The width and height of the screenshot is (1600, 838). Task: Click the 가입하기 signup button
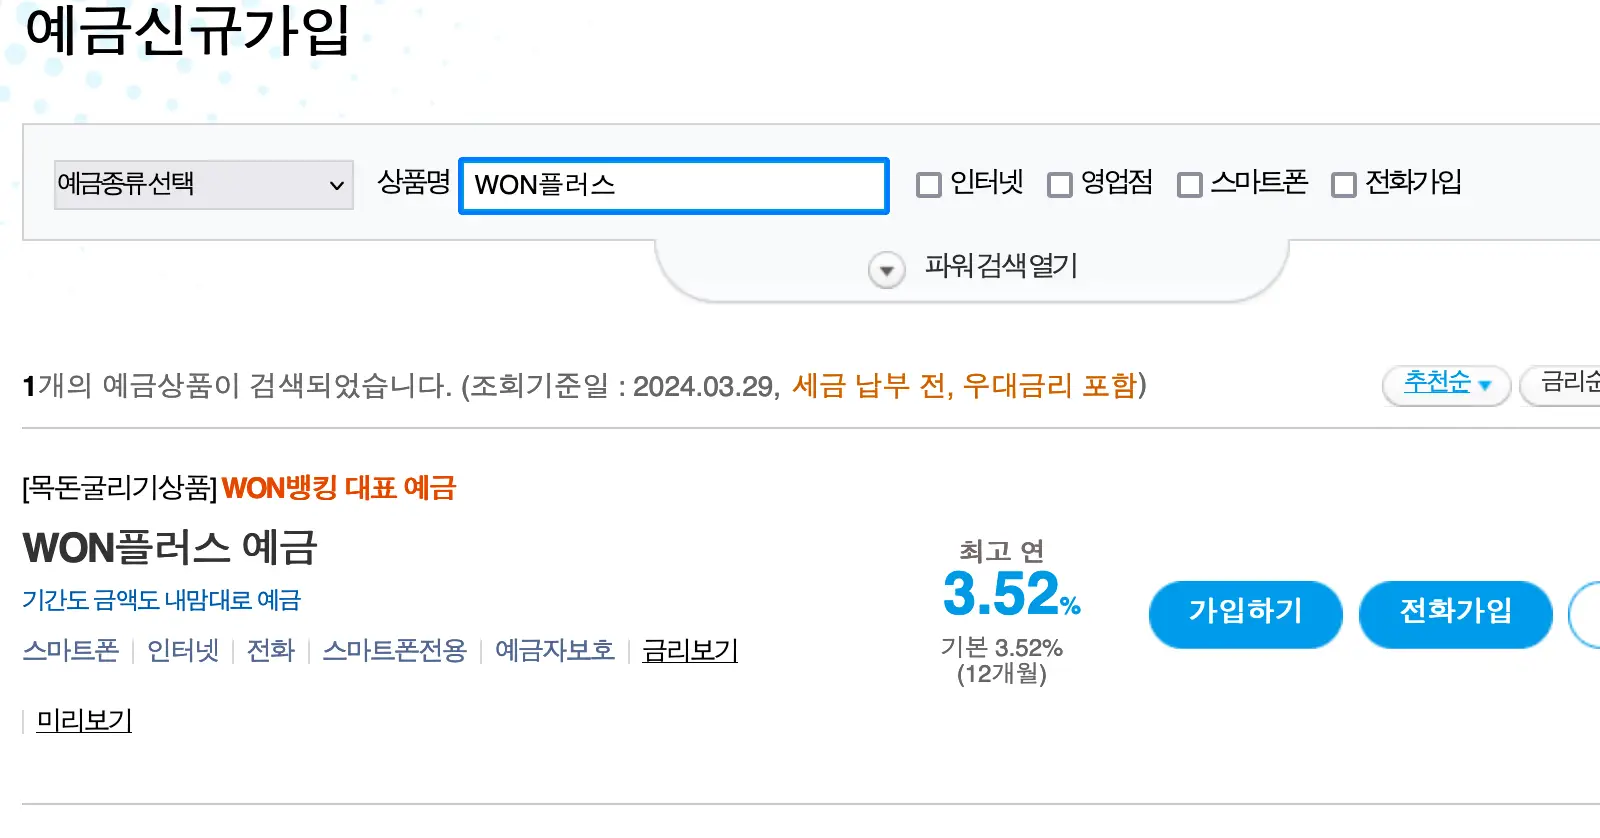tap(1245, 614)
